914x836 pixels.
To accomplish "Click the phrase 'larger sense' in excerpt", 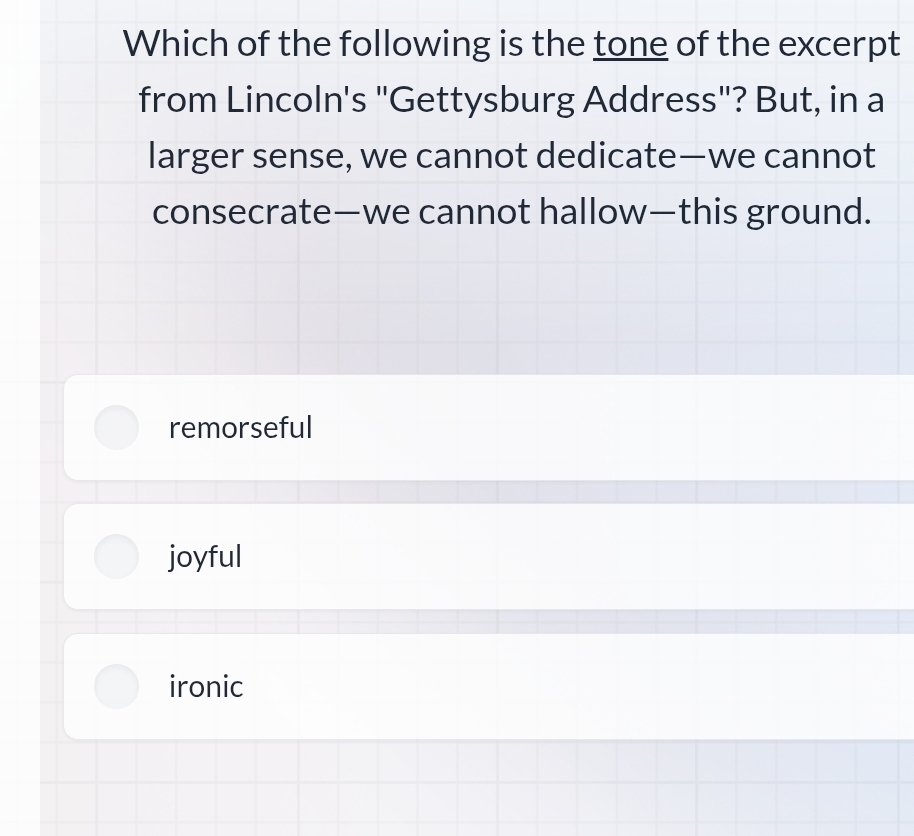I will click(248, 156).
